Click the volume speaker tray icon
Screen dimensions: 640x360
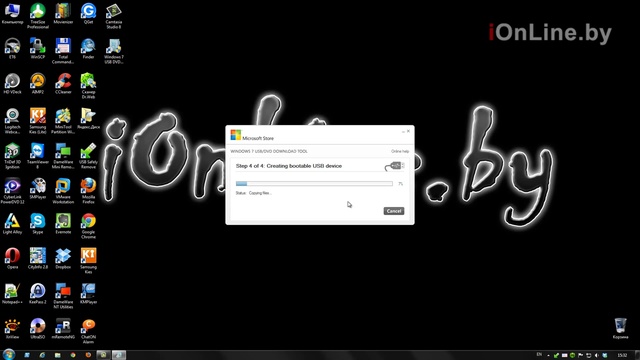[597, 356]
